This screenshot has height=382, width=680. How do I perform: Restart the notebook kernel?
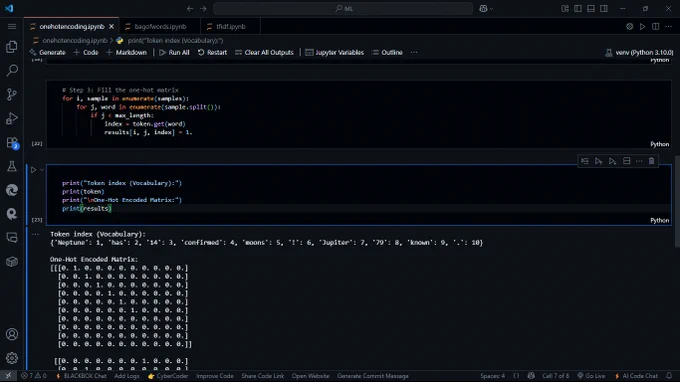[212, 52]
